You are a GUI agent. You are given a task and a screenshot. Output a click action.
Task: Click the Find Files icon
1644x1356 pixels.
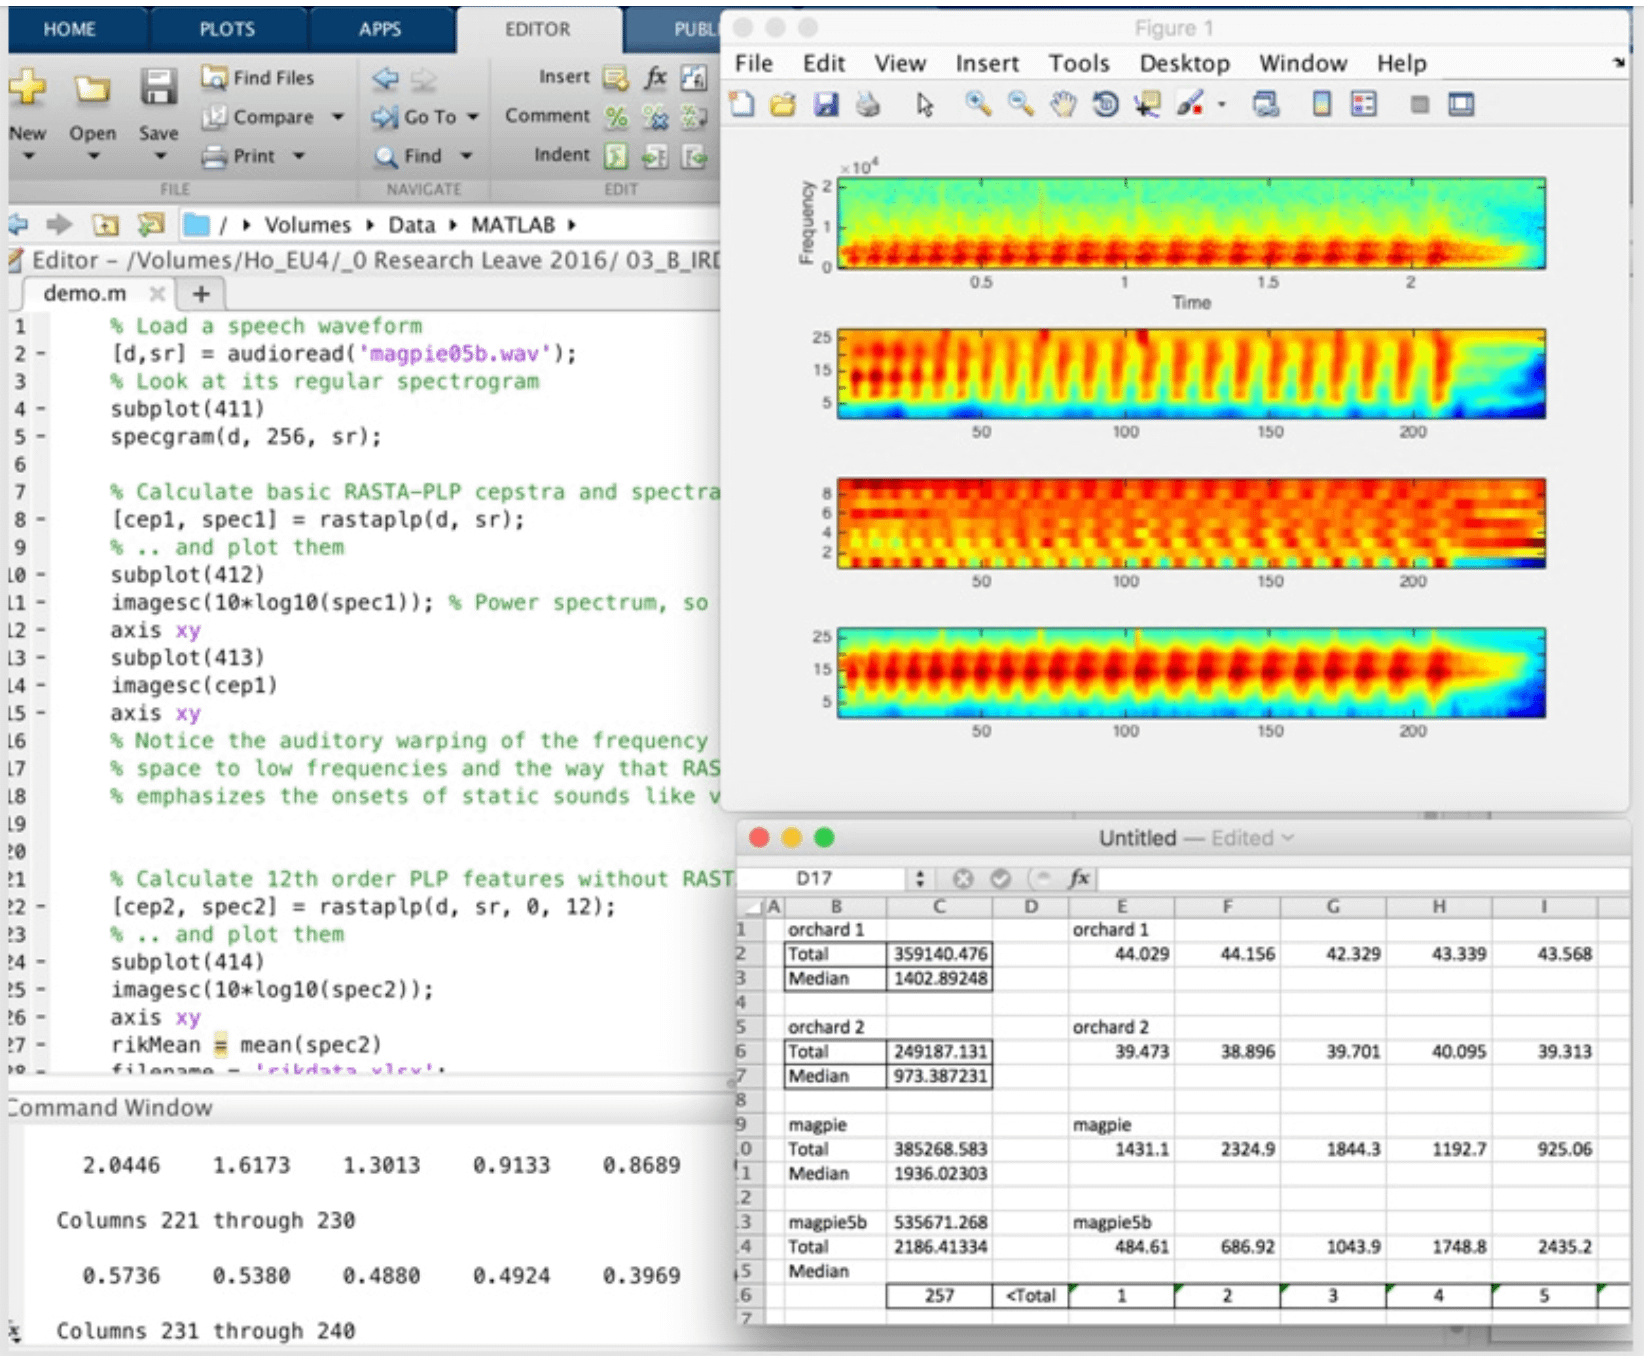214,77
